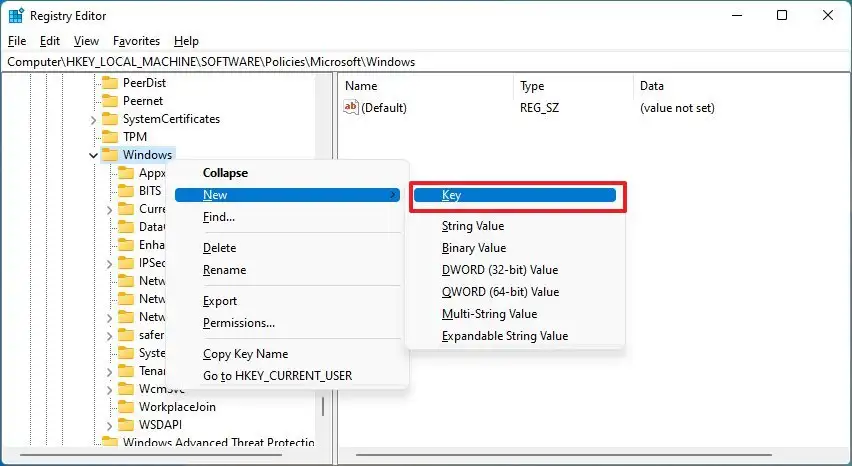Screen dimensions: 852x466
Task: Choose Go to HKEY_CURRENT_USER
Action: point(277,376)
